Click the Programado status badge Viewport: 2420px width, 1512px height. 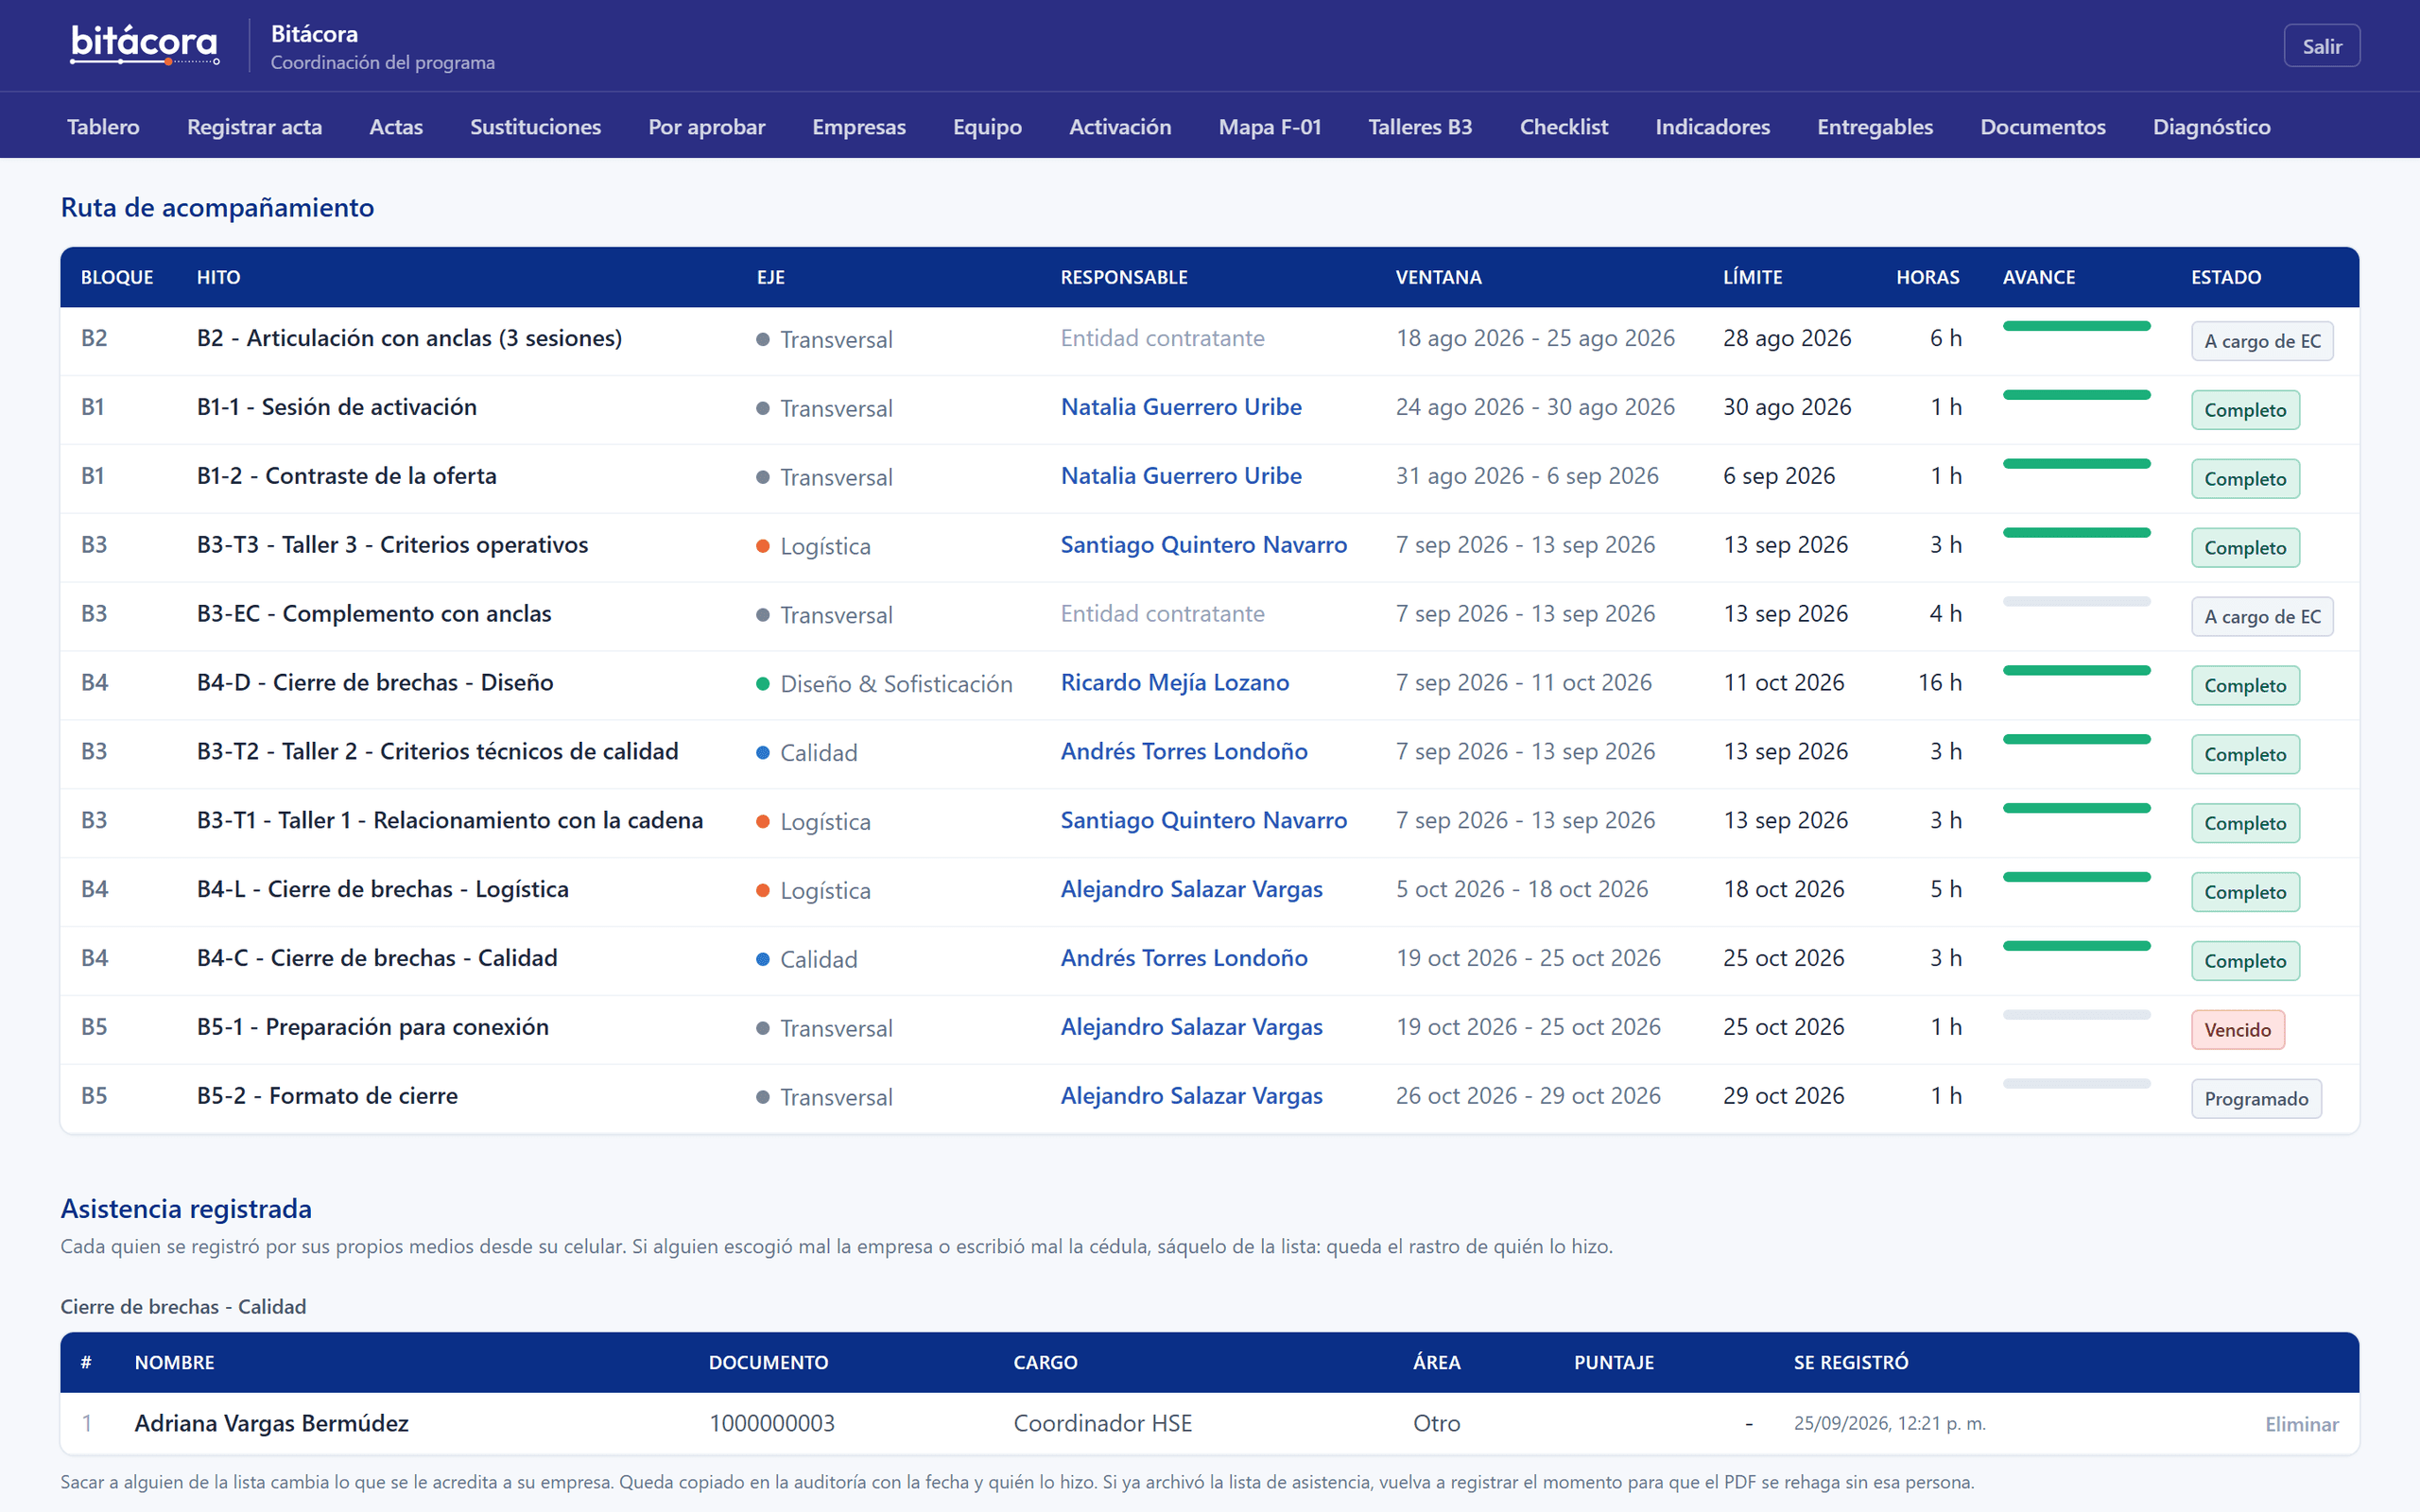pos(2256,1099)
